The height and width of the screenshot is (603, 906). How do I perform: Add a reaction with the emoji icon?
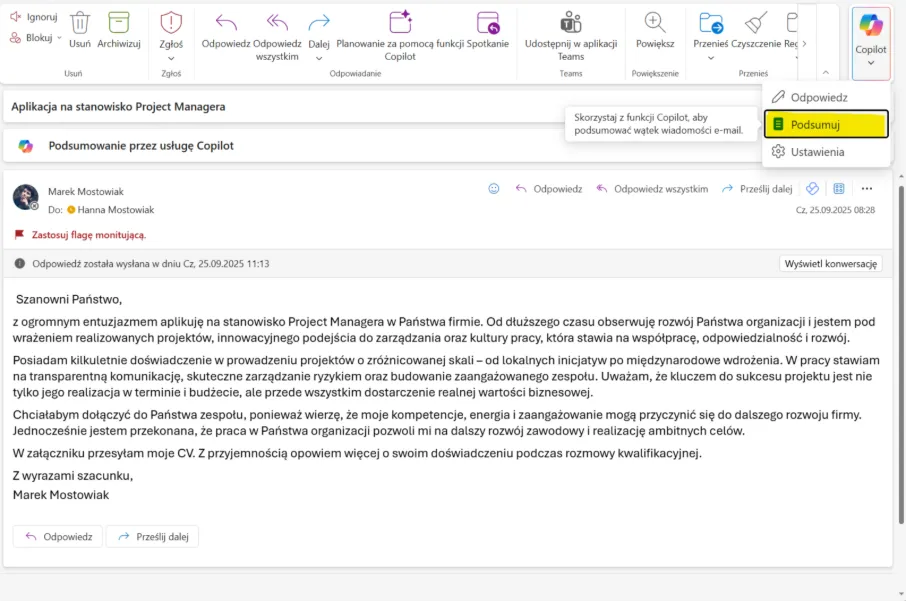(493, 188)
